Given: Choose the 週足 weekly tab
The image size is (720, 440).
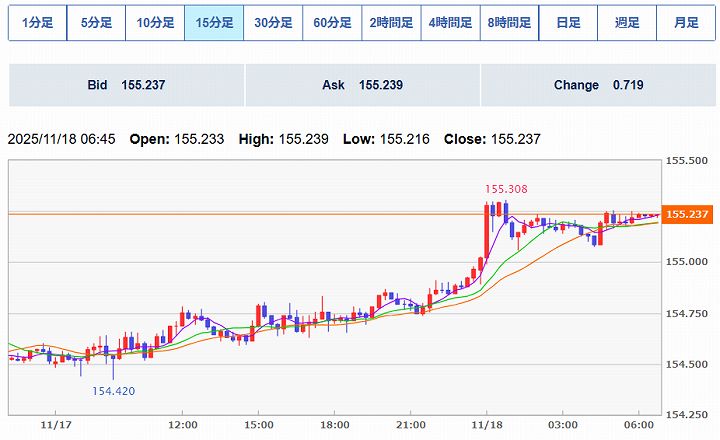Looking at the screenshot, I should [627, 23].
